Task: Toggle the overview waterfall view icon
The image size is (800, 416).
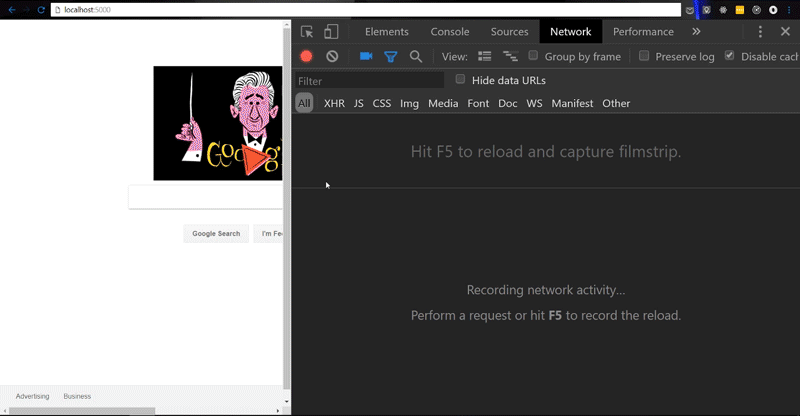Action: pyautogui.click(x=510, y=56)
